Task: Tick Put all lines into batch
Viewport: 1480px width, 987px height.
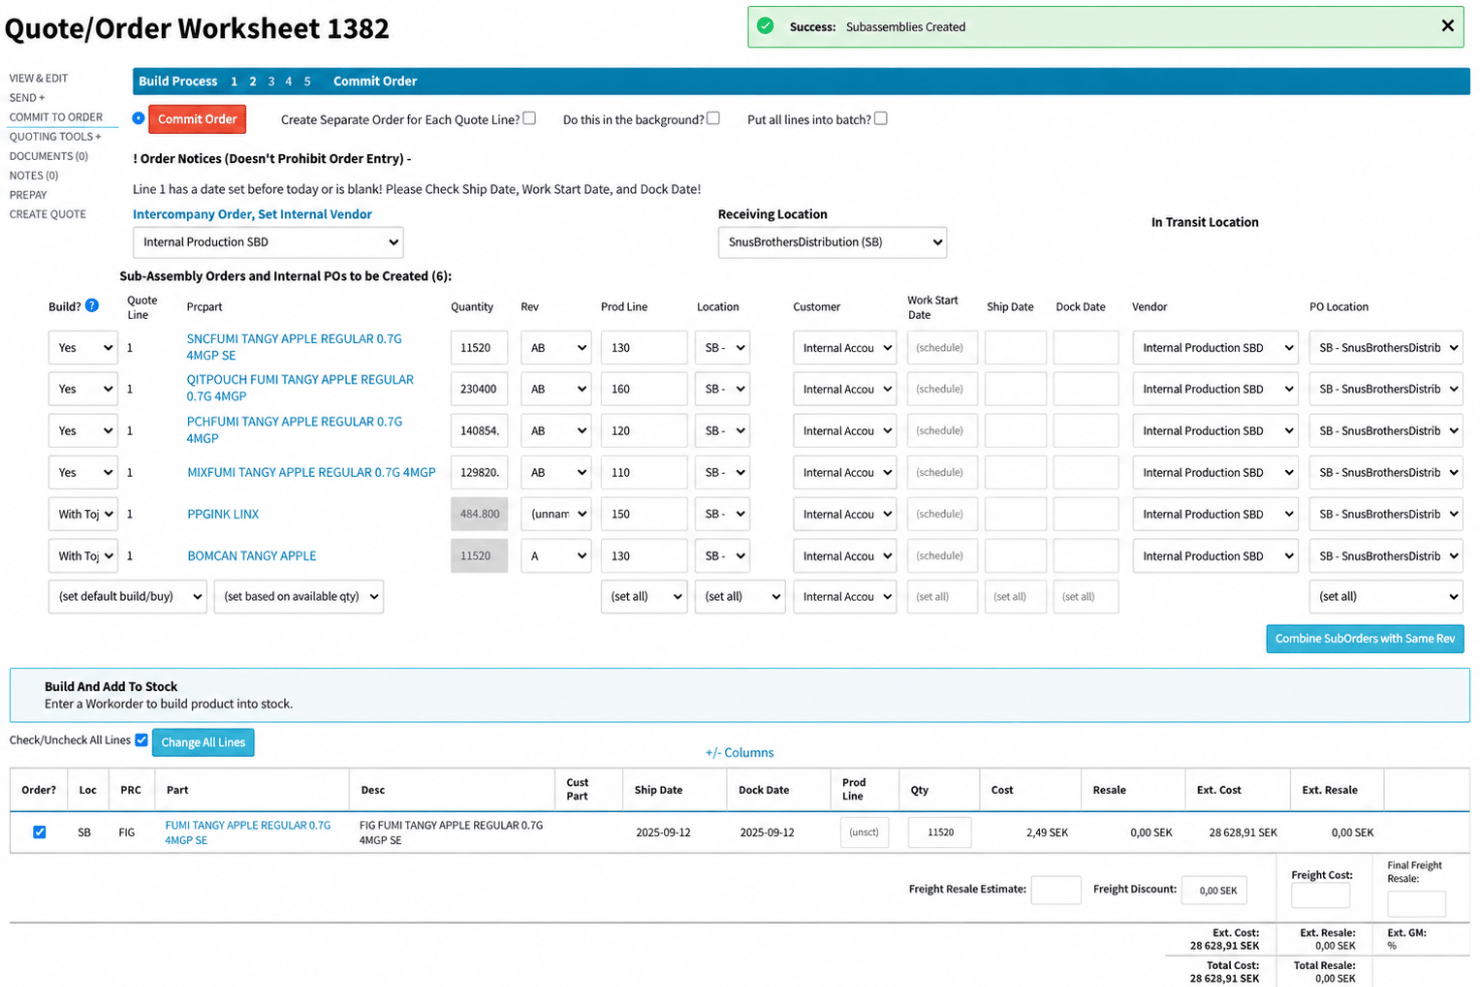Action: coord(881,118)
